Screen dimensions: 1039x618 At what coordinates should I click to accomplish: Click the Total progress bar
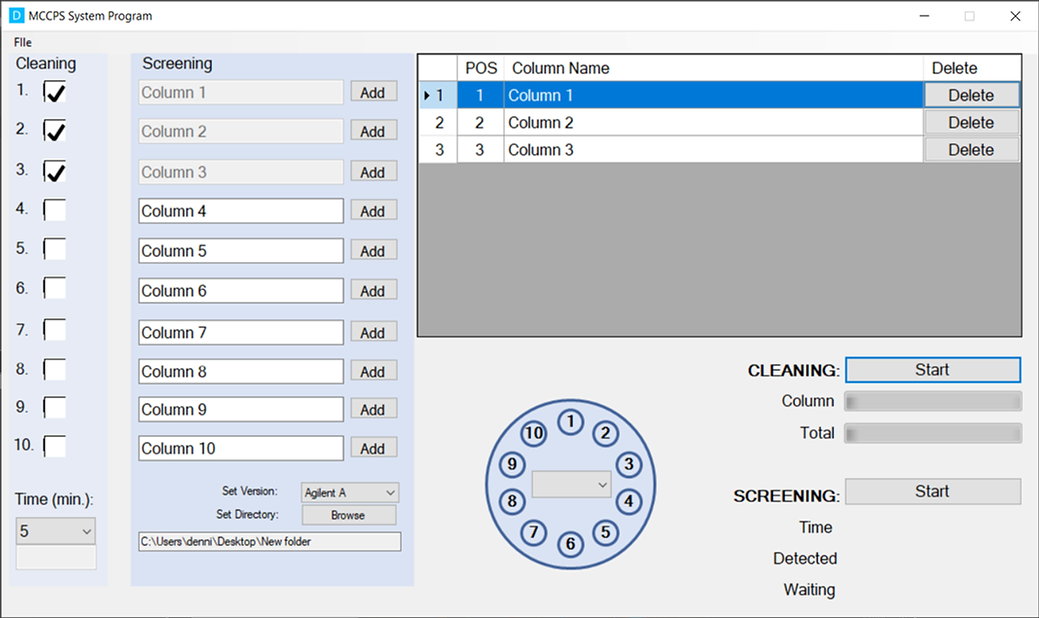tap(931, 433)
